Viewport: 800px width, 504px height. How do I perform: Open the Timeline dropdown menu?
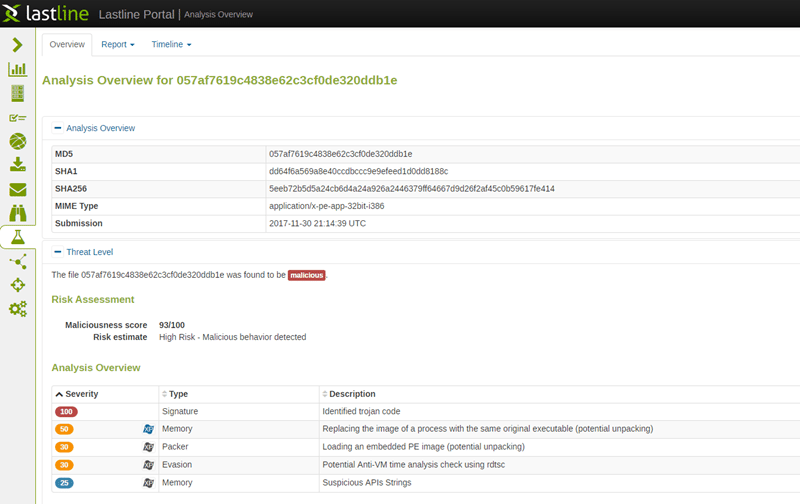(x=171, y=45)
